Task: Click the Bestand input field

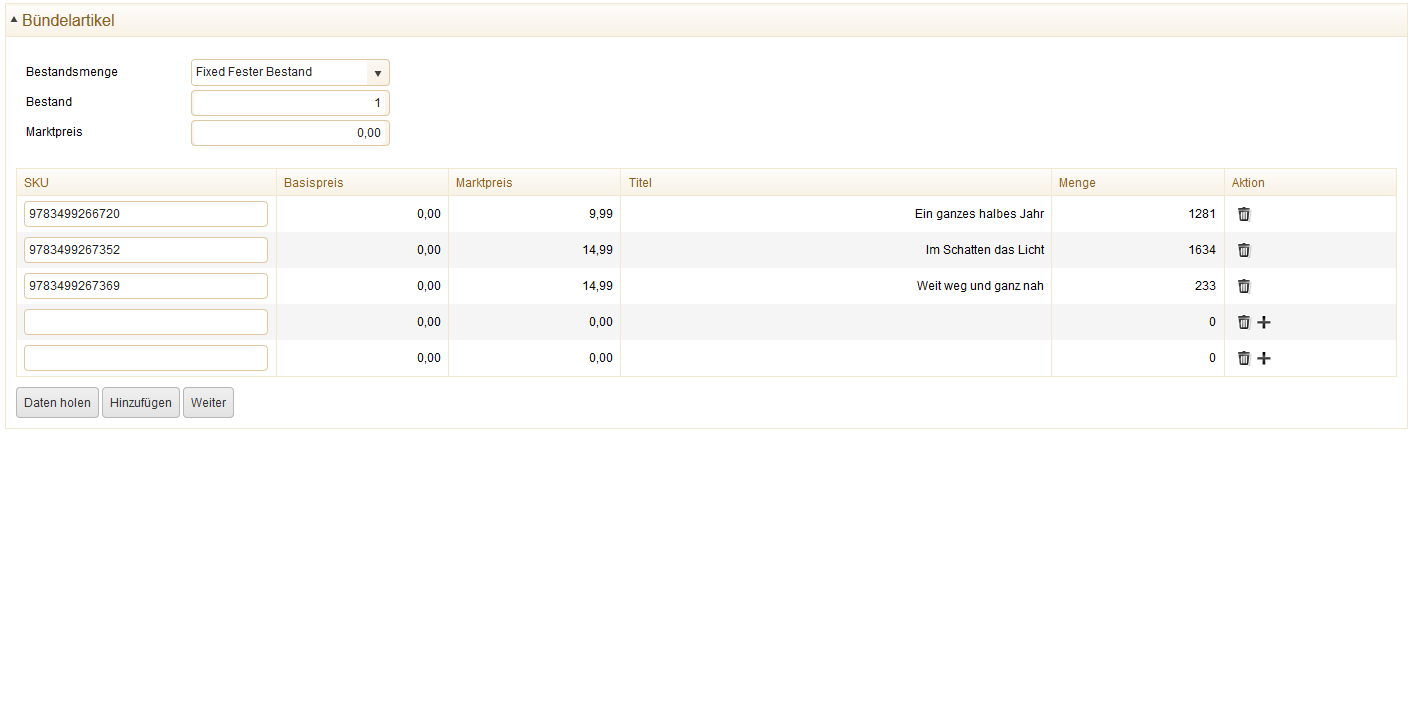Action: pyautogui.click(x=290, y=103)
